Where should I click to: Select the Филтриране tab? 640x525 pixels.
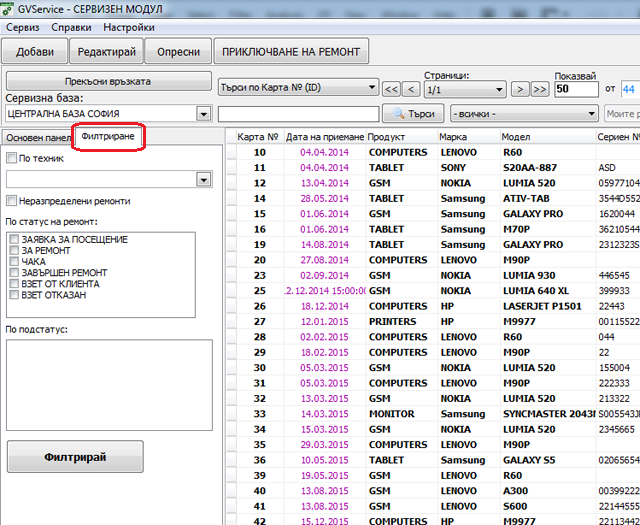(108, 136)
